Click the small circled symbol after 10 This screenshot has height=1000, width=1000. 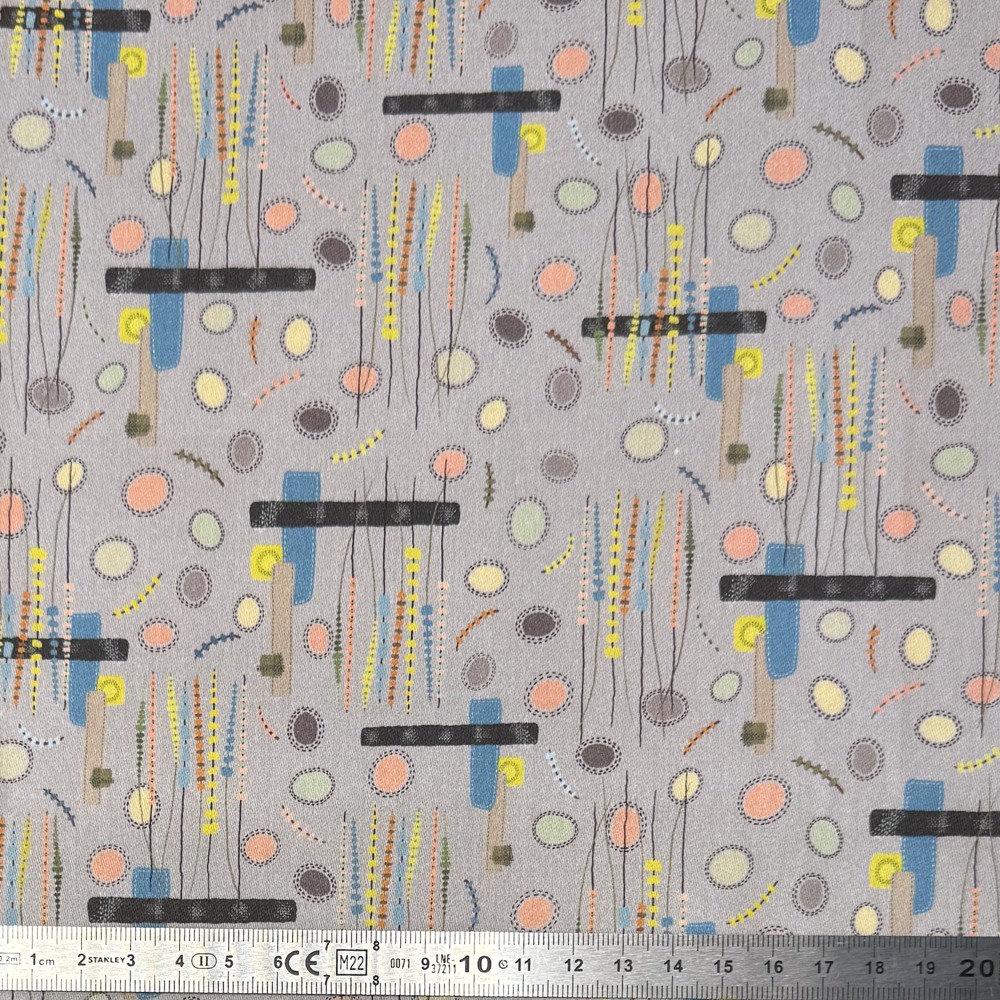[502, 965]
